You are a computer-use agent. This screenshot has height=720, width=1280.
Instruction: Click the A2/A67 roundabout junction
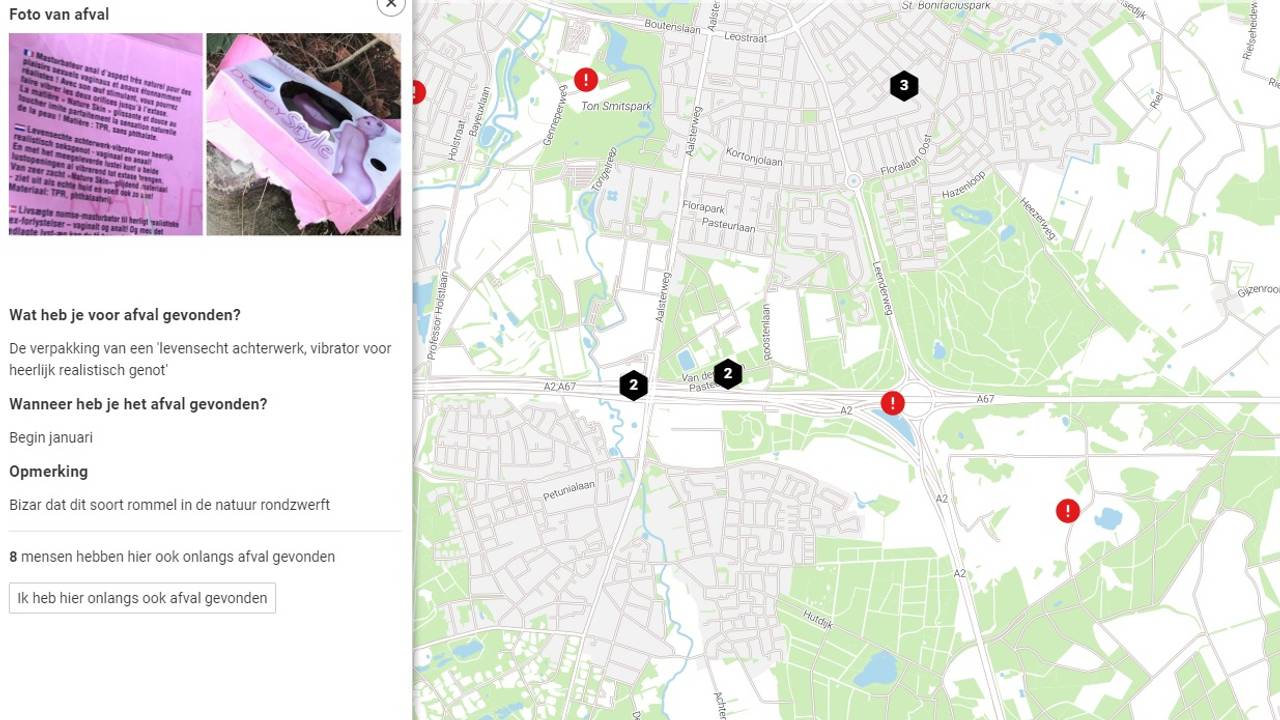click(x=916, y=401)
